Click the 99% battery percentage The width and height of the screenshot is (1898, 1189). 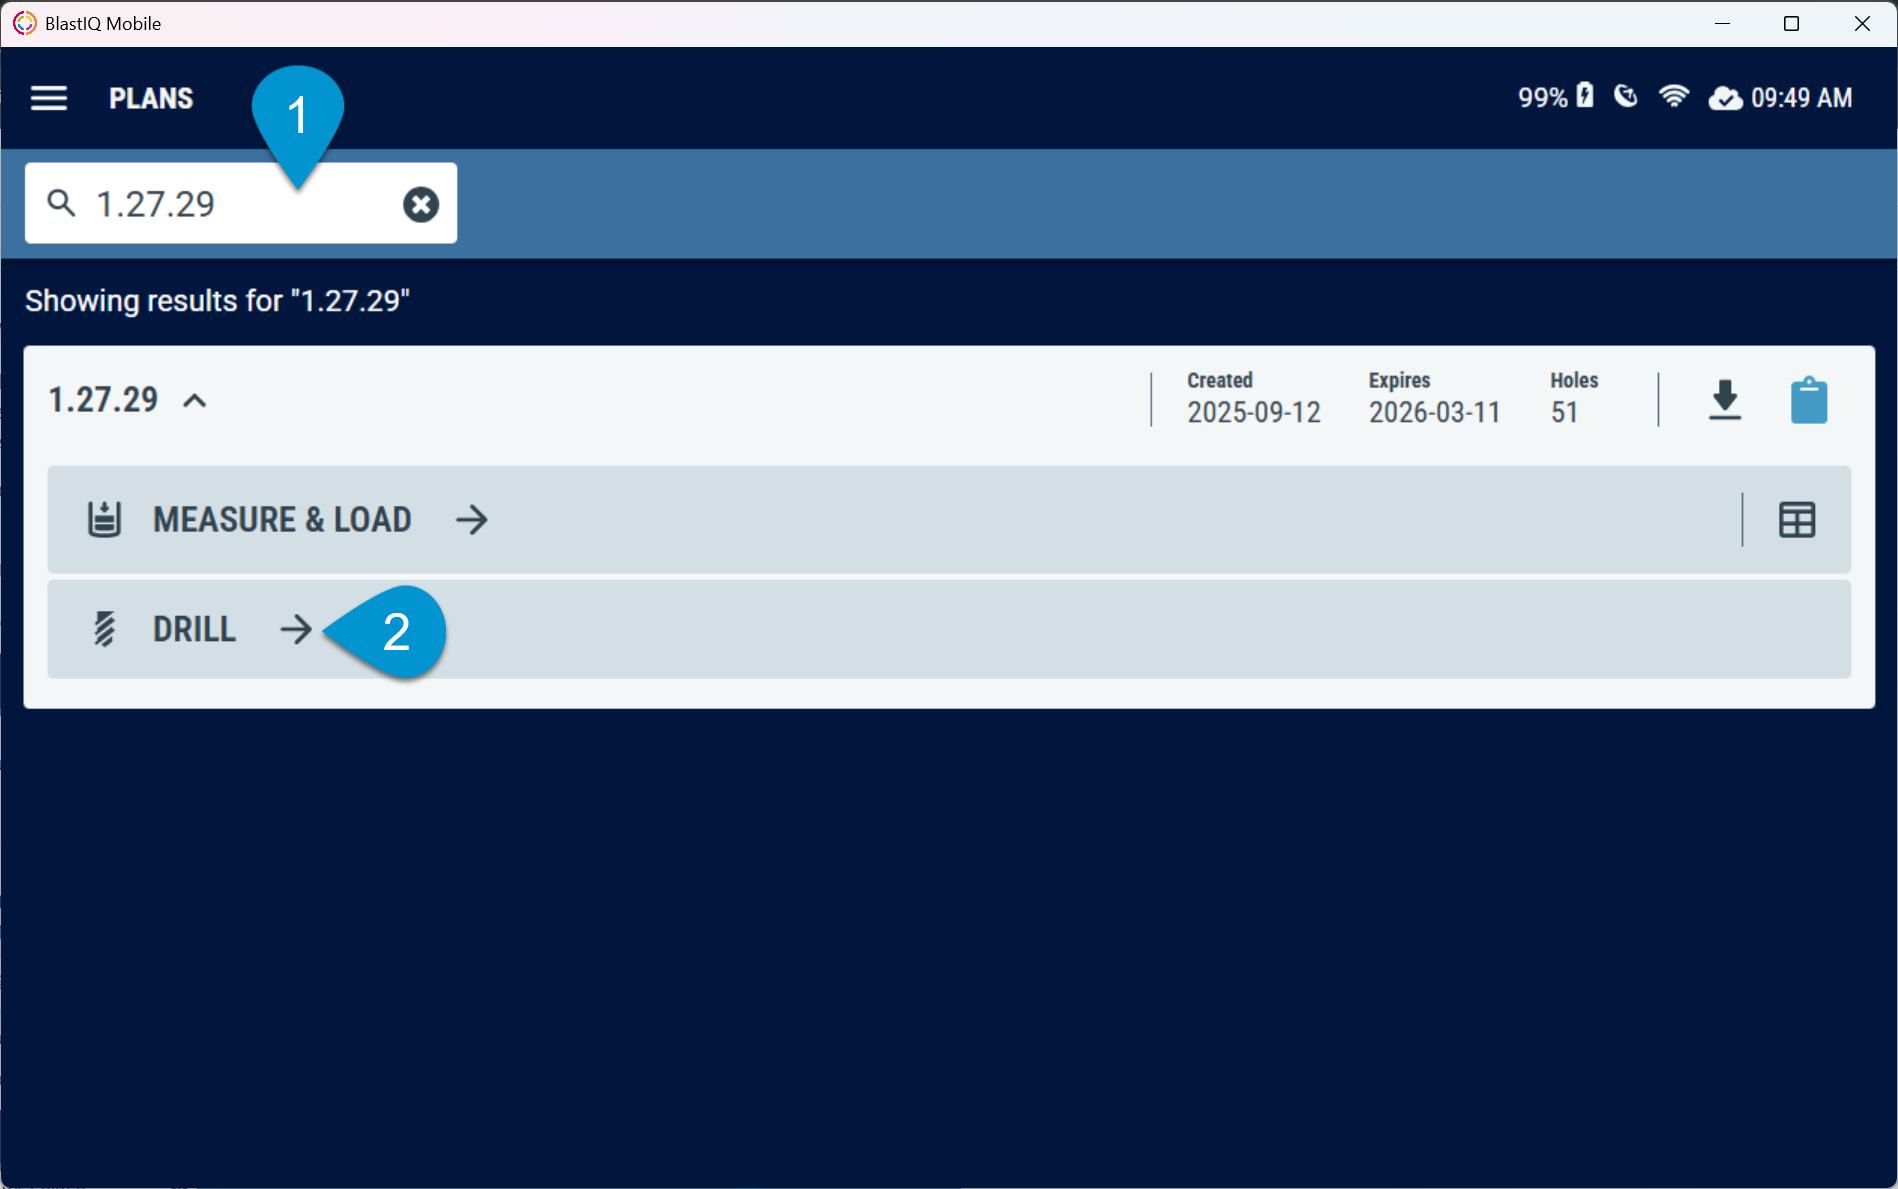[x=1543, y=98]
